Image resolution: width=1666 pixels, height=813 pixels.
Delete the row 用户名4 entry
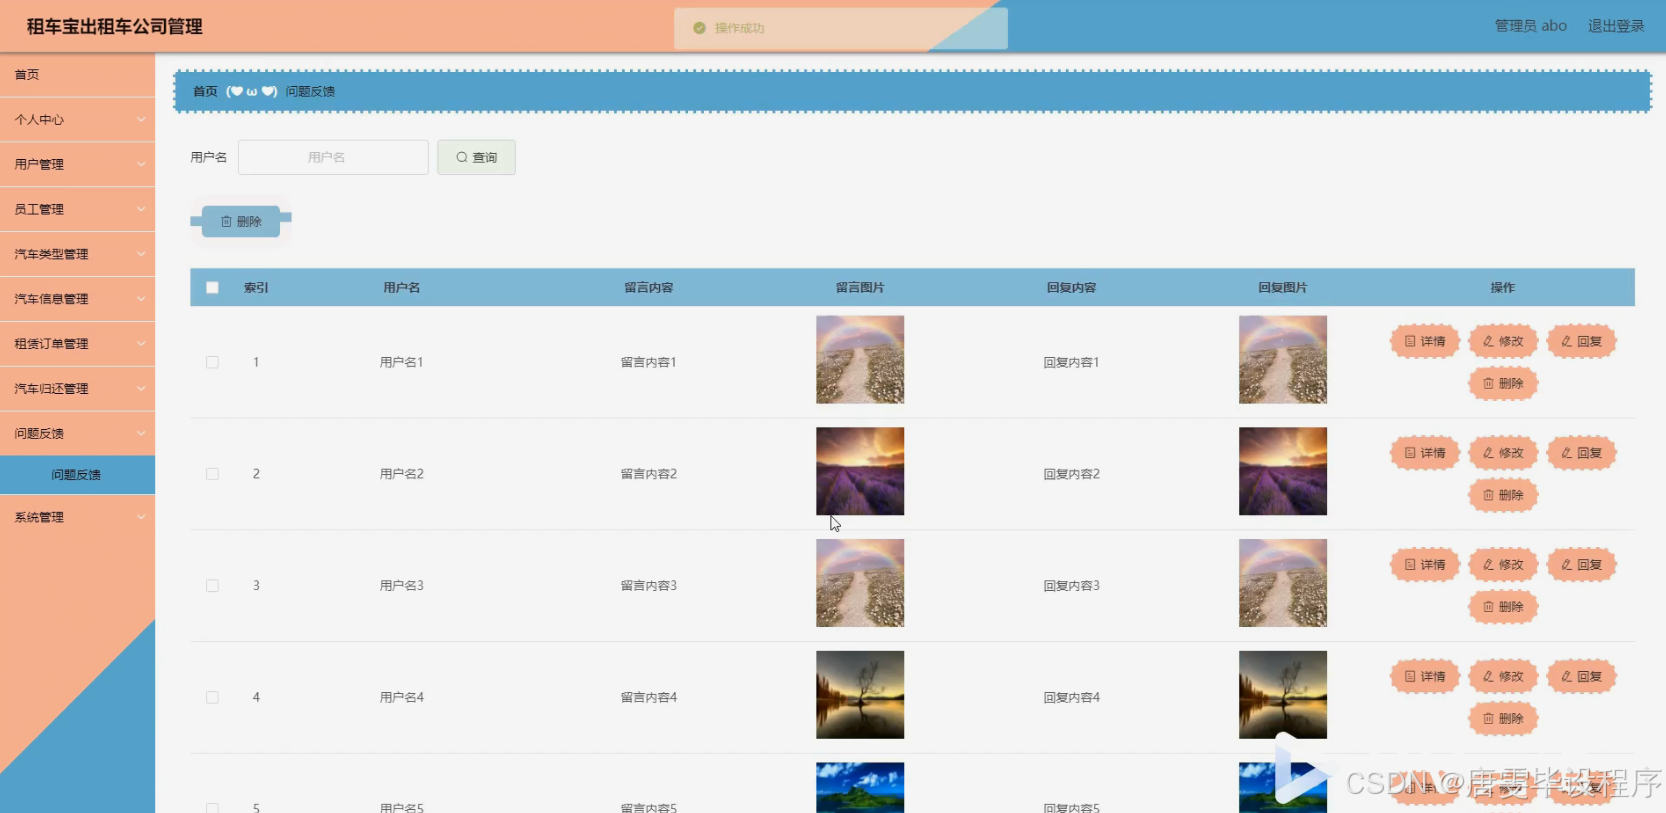click(x=1503, y=719)
